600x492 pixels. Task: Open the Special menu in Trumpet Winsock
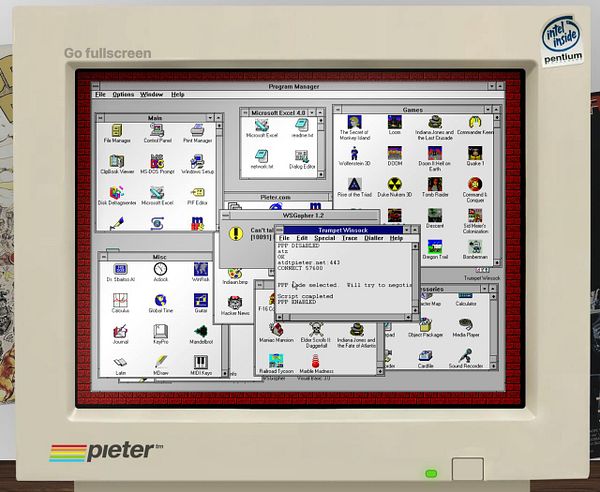pos(324,238)
